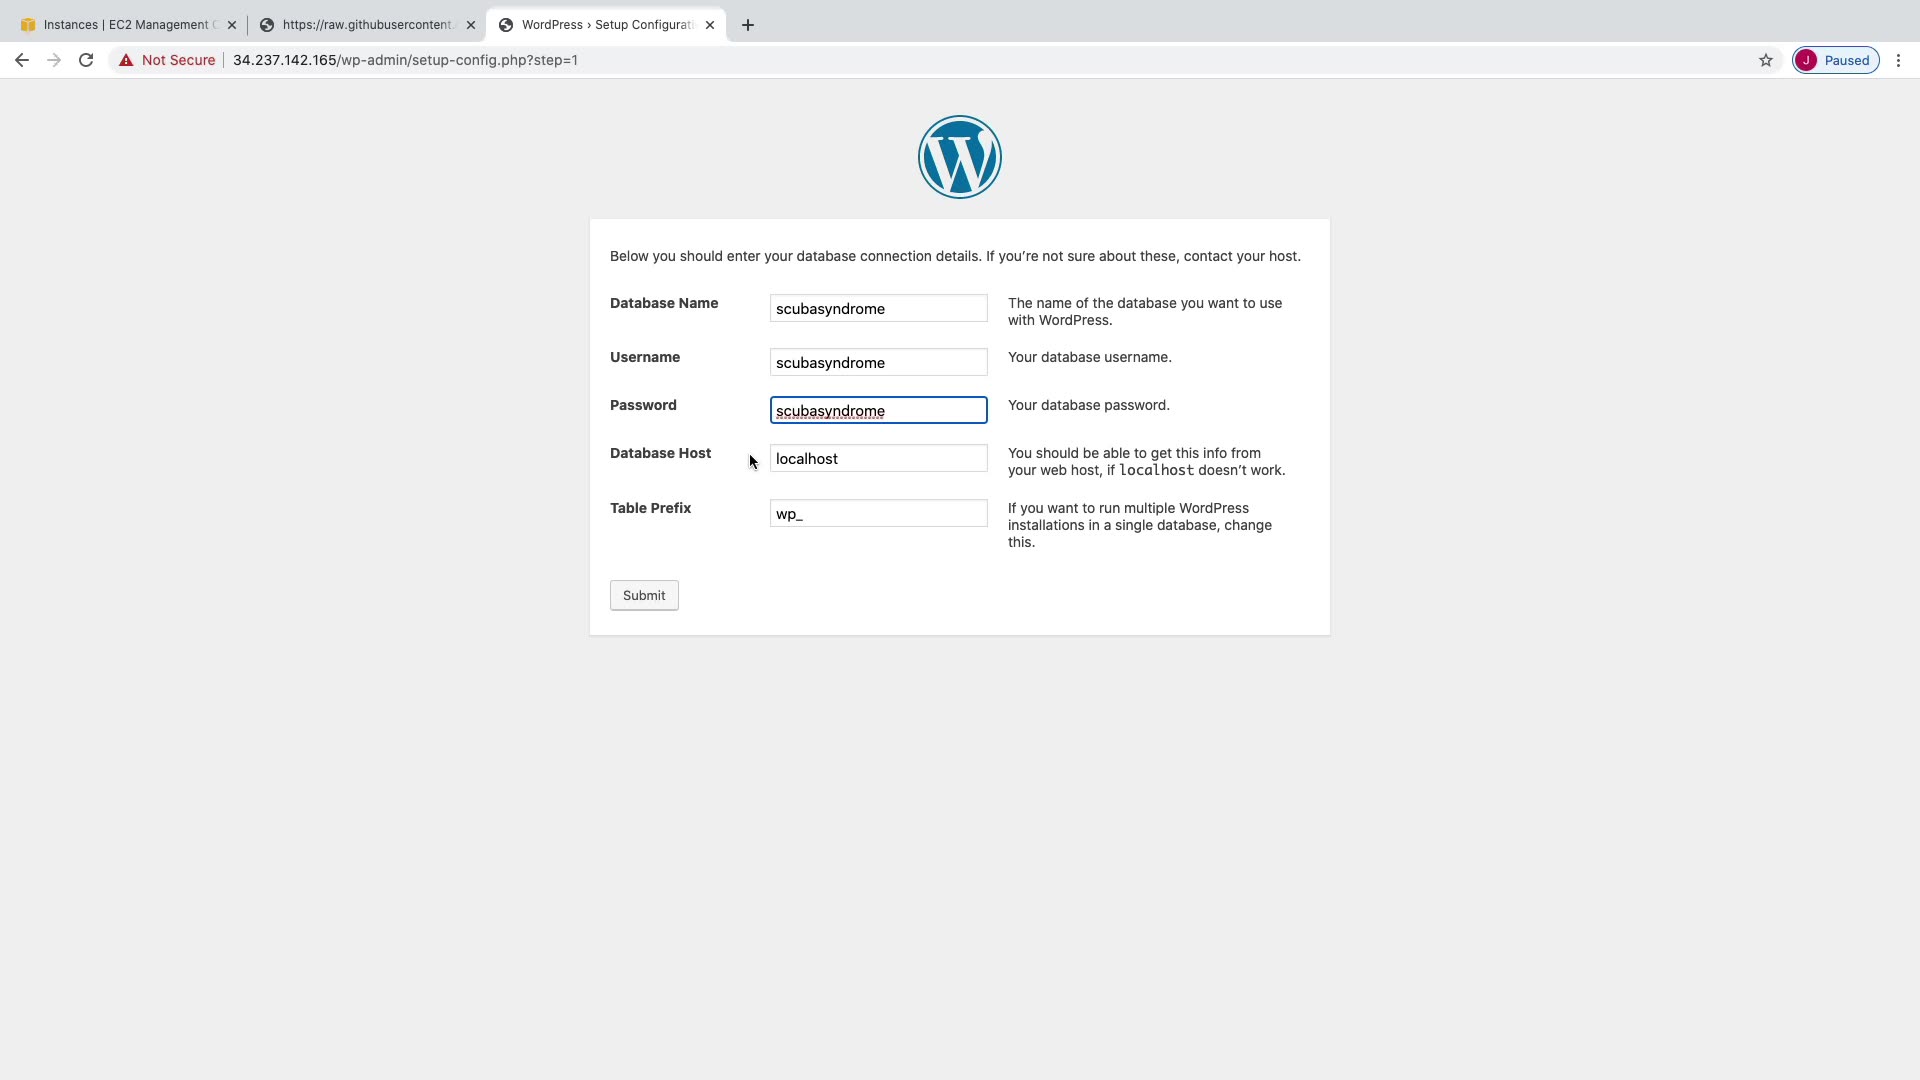
Task: Open a new tab with plus button
Action: tap(748, 25)
